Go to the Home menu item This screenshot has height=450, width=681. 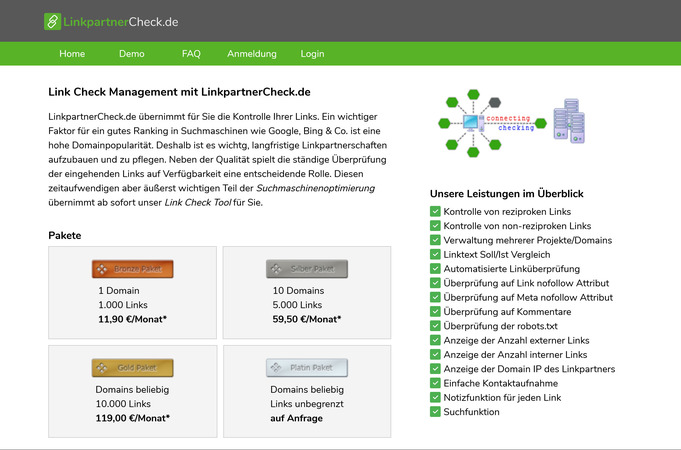[72, 54]
